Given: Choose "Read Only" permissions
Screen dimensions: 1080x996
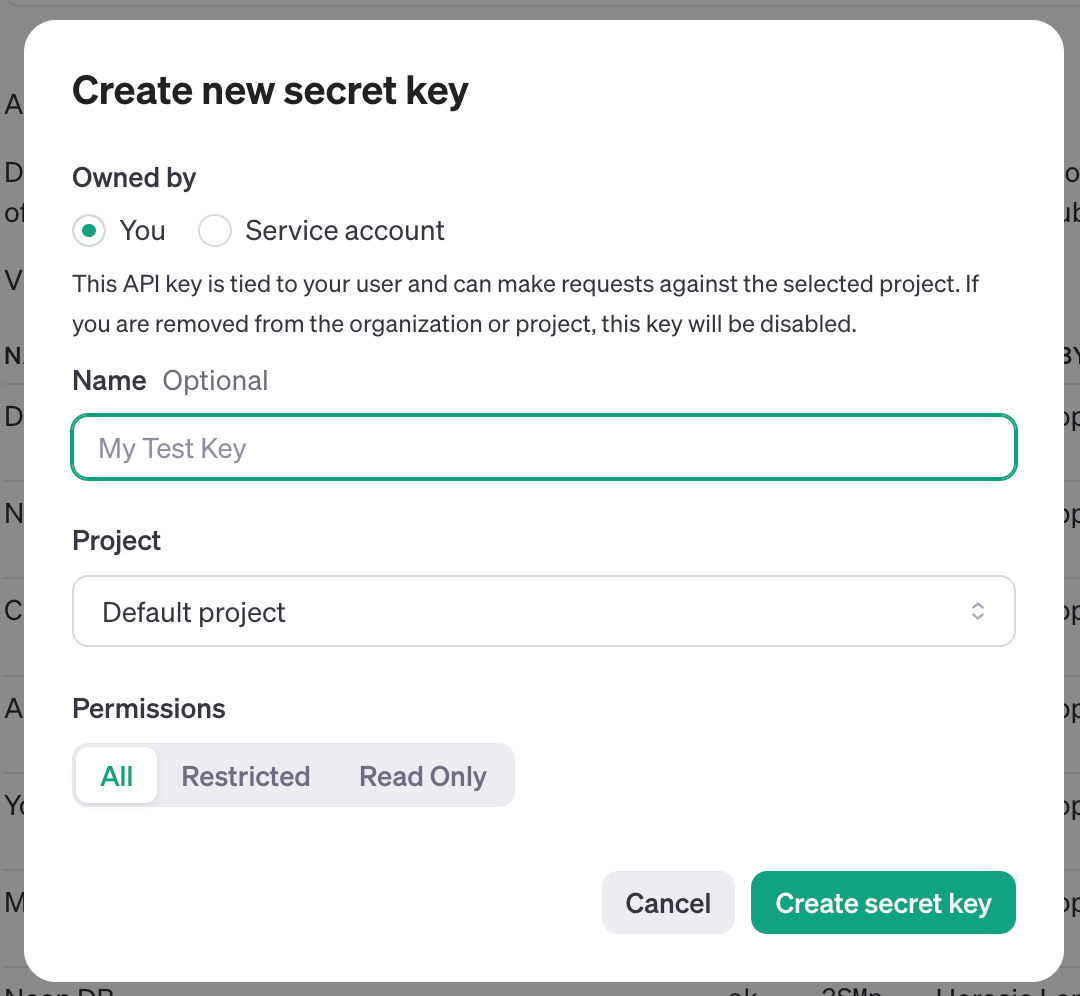Looking at the screenshot, I should pyautogui.click(x=422, y=775).
